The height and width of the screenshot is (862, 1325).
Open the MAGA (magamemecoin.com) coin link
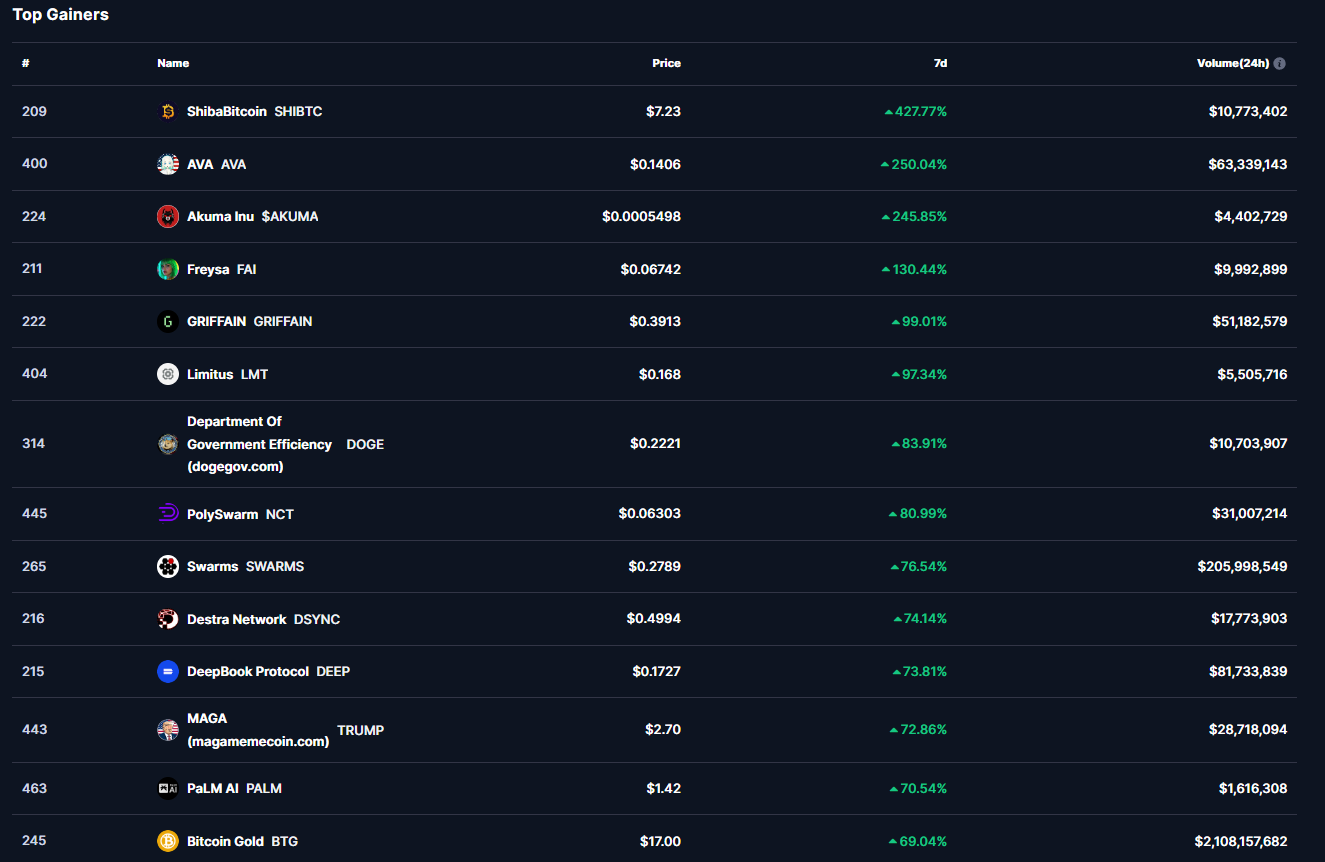pyautogui.click(x=257, y=730)
